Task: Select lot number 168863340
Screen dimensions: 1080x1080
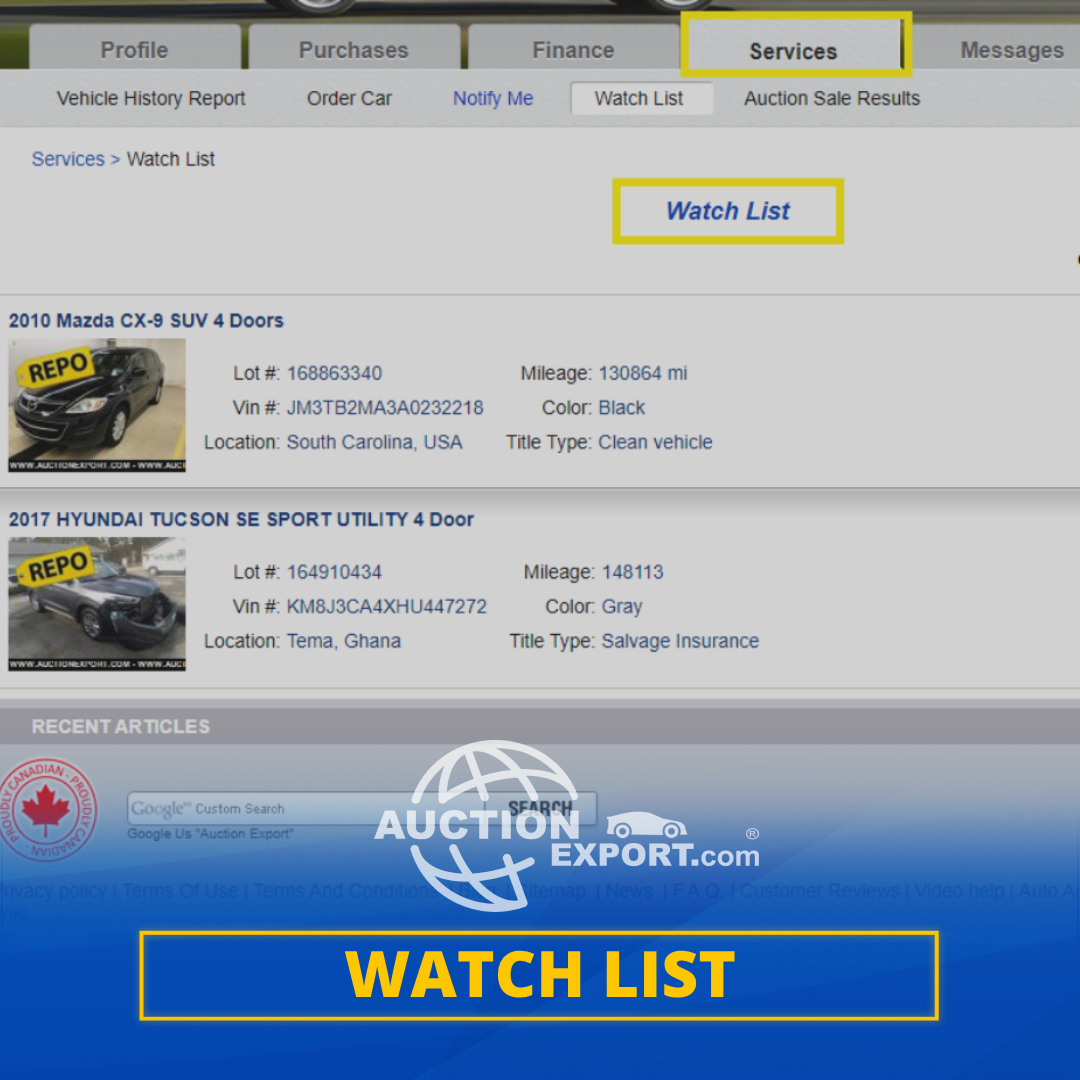Action: click(334, 373)
